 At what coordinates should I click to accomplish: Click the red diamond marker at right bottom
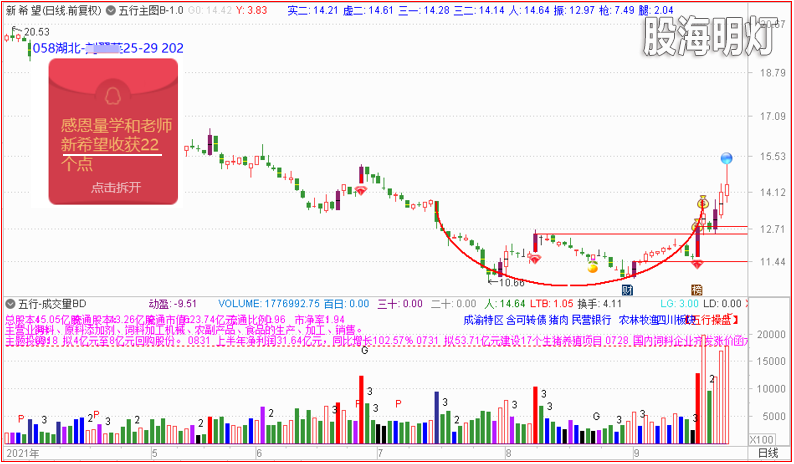point(697,263)
